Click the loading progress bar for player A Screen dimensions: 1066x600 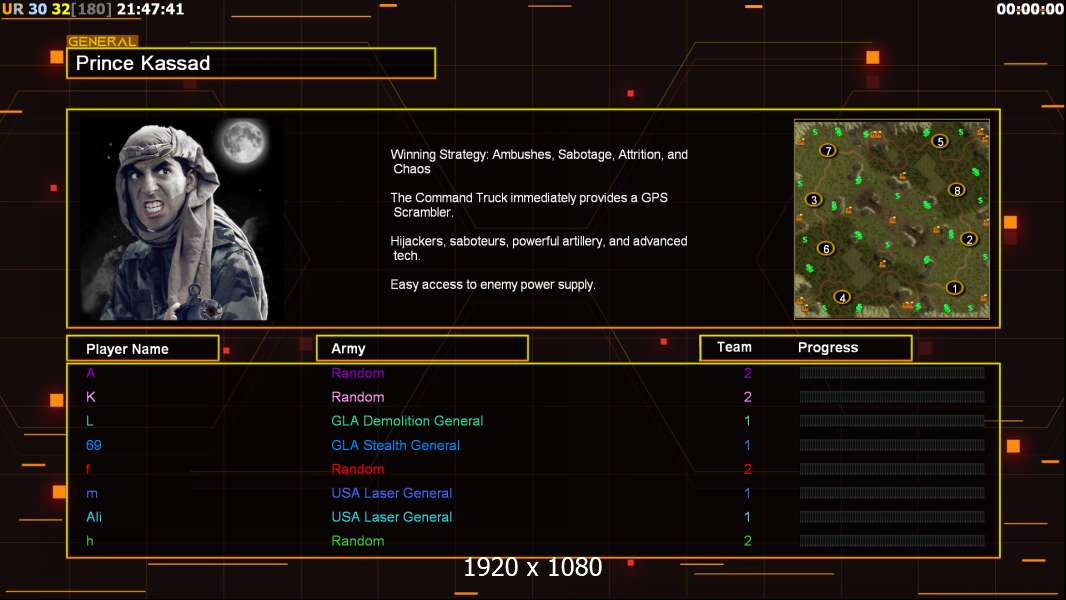coord(892,372)
